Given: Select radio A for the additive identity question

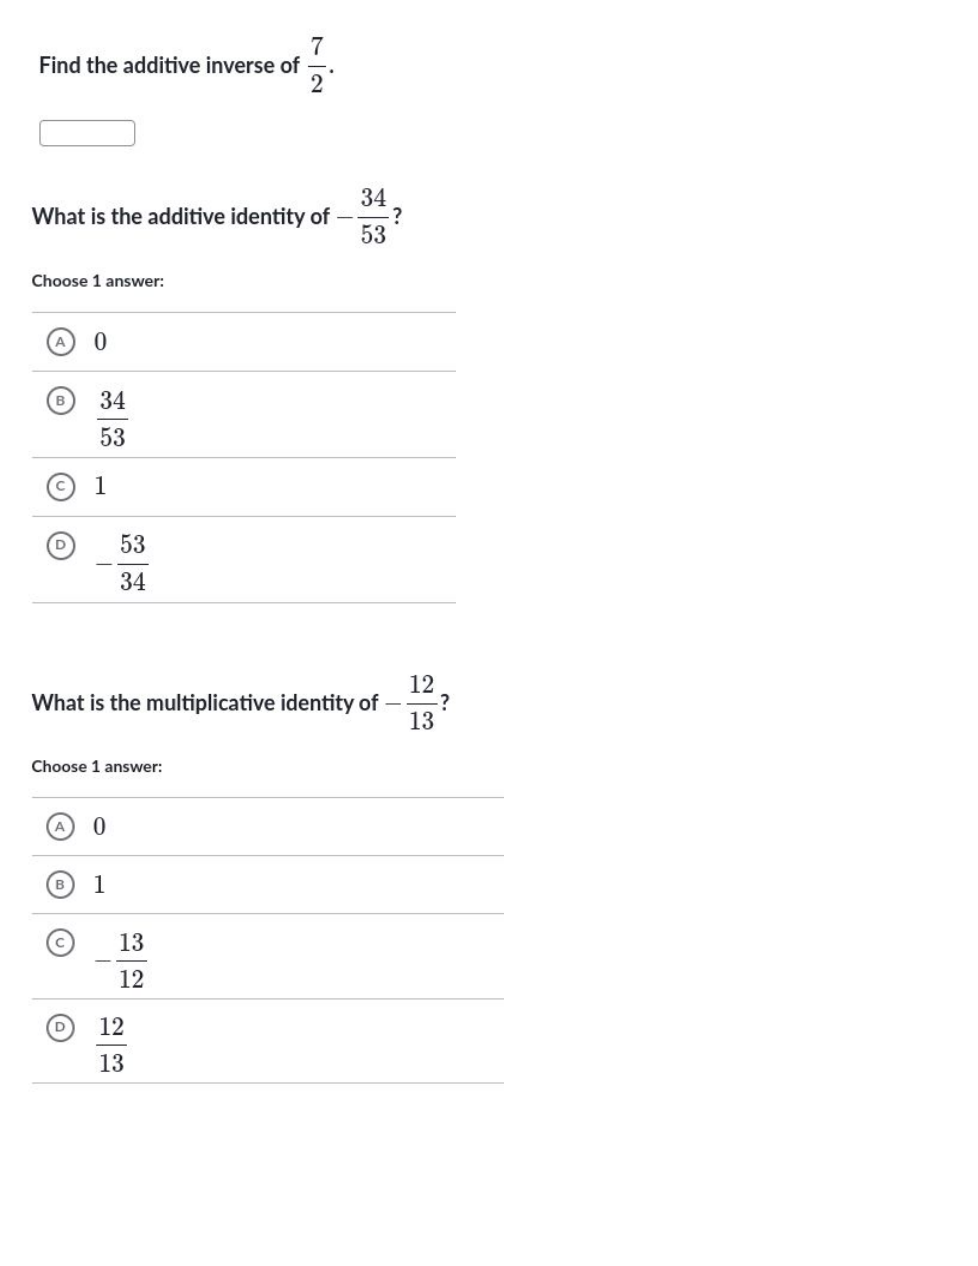Looking at the screenshot, I should (61, 342).
